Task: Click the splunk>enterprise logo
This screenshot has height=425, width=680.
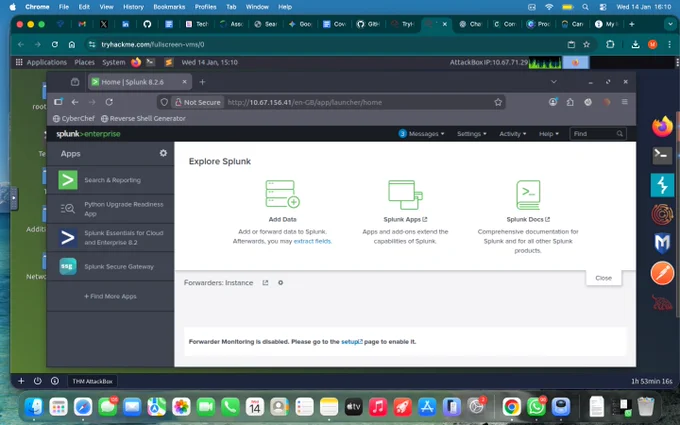Action: 88,134
